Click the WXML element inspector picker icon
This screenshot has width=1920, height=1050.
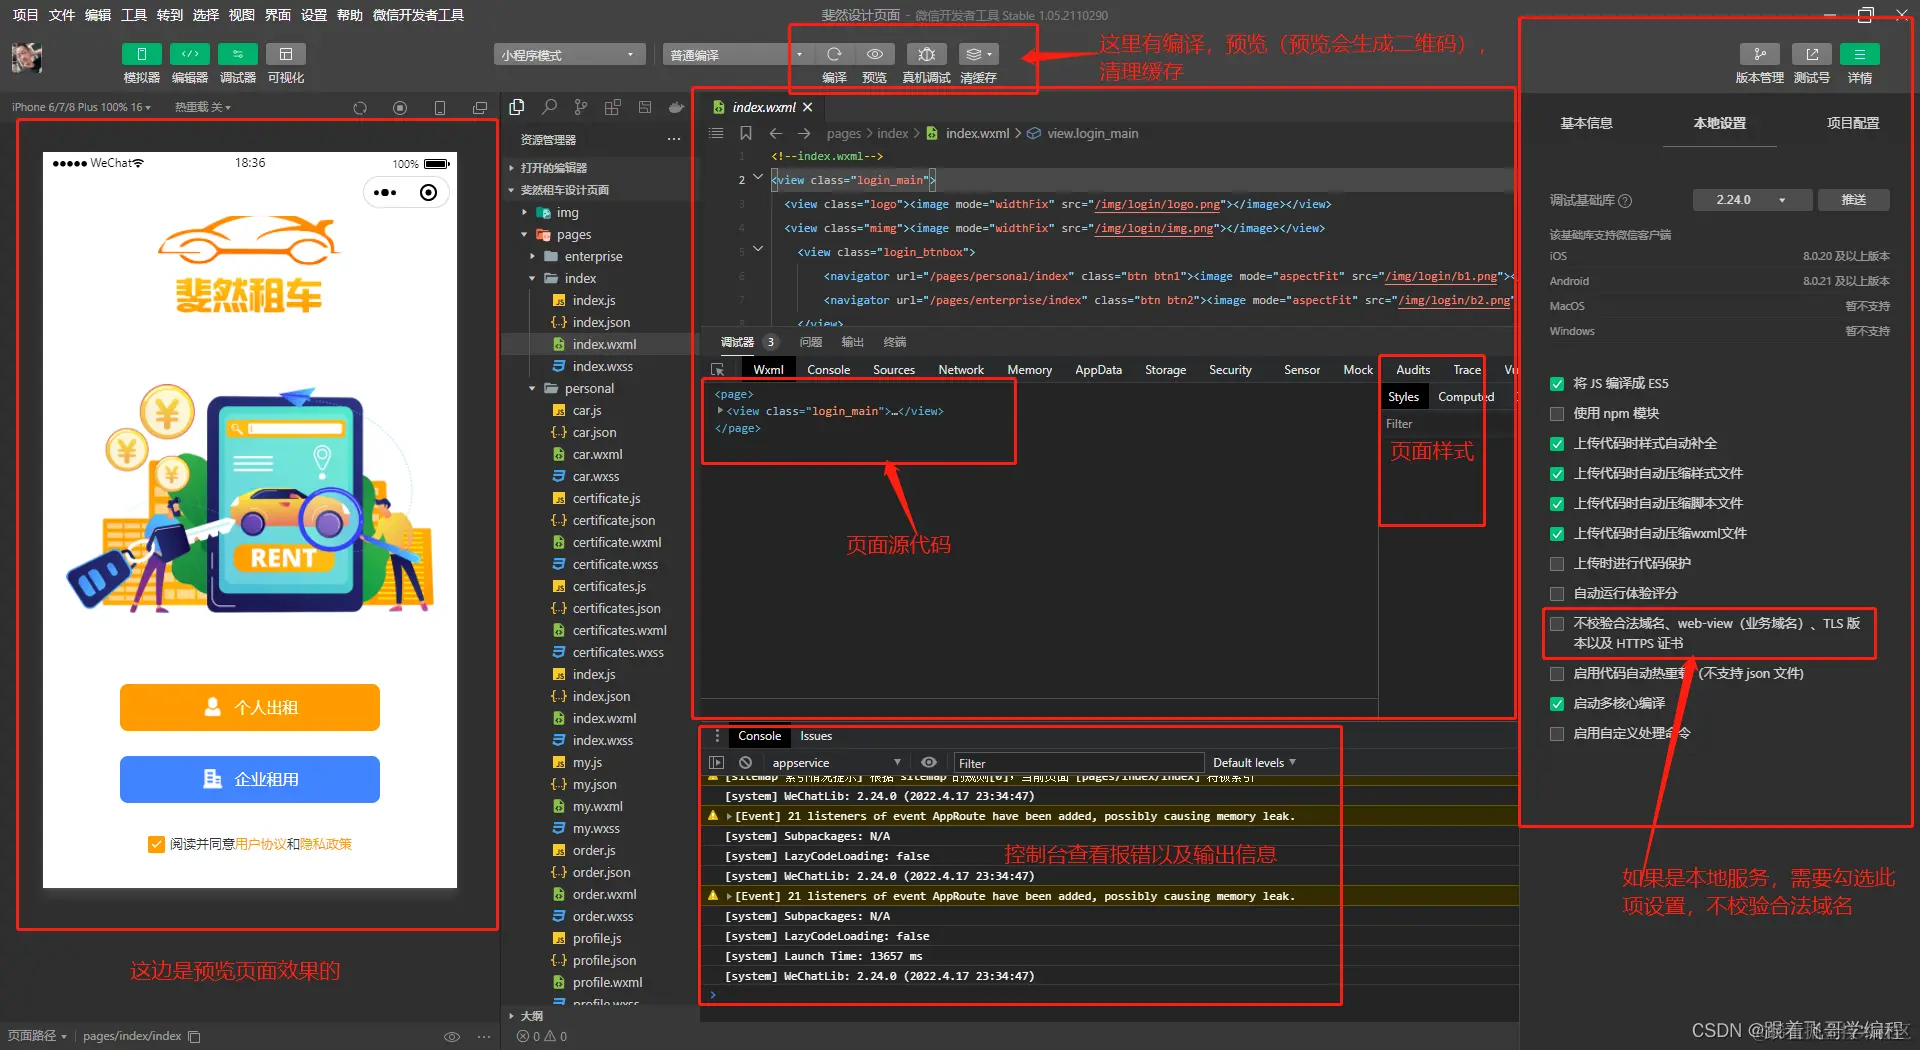[717, 370]
